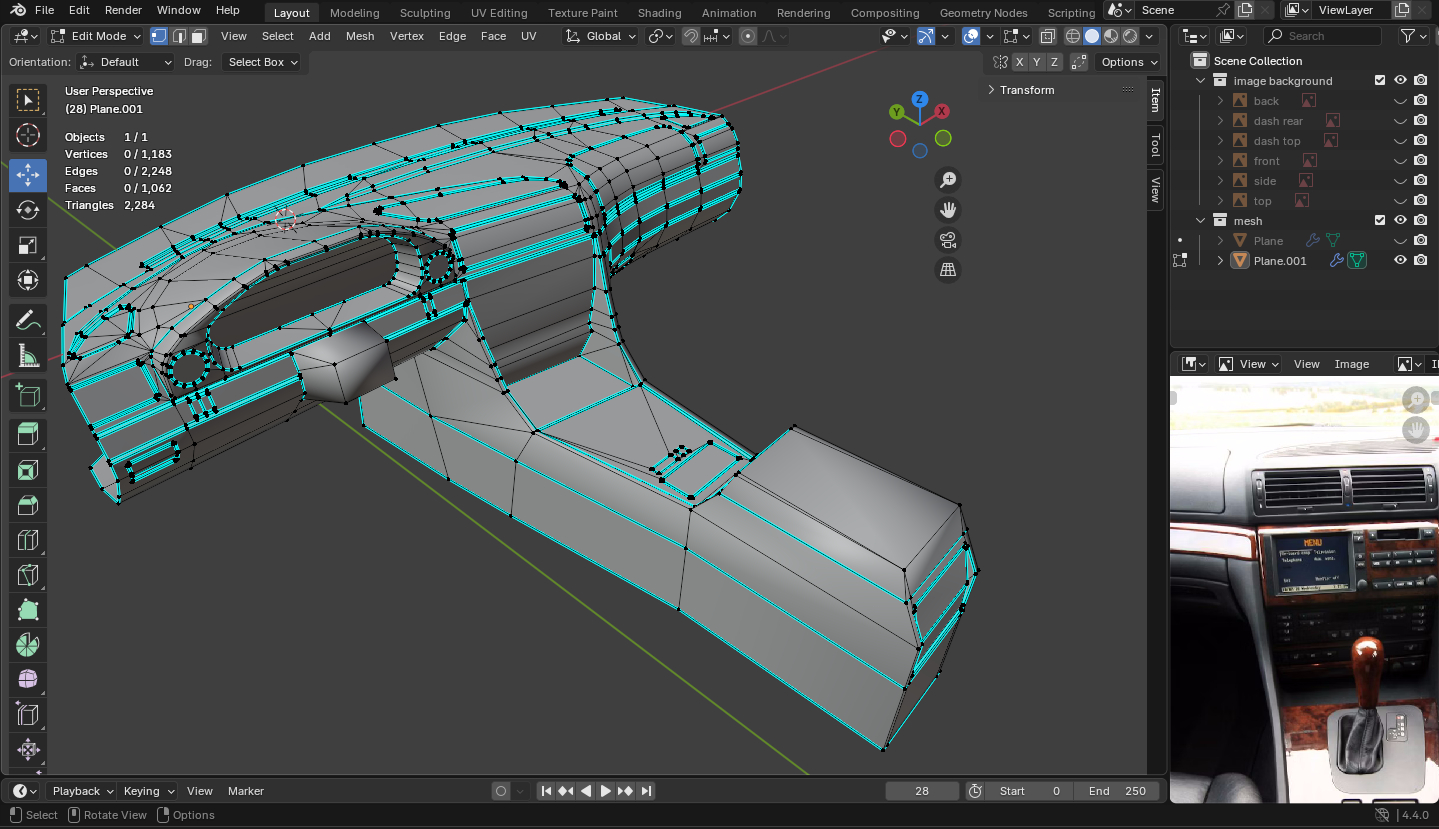Hide image background collection via eye icon
The image size is (1439, 829).
point(1400,80)
